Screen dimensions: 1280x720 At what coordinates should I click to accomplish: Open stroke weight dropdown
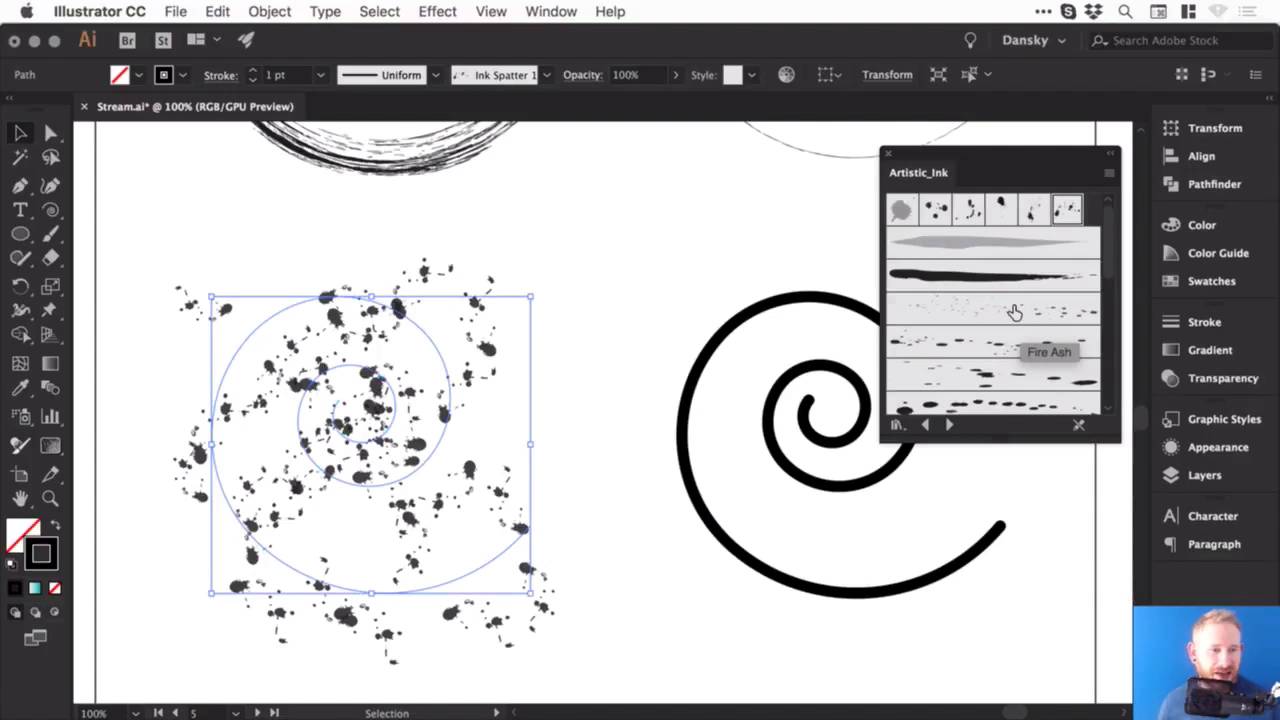click(x=320, y=75)
